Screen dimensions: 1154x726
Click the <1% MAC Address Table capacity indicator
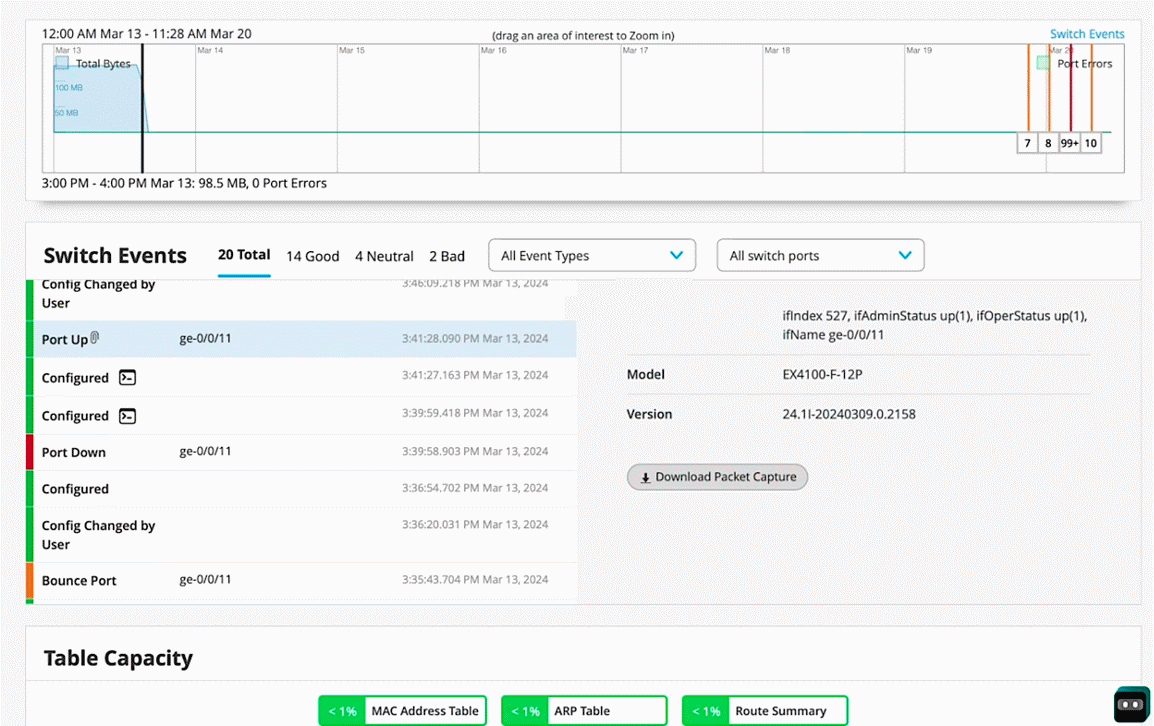pyautogui.click(x=341, y=710)
